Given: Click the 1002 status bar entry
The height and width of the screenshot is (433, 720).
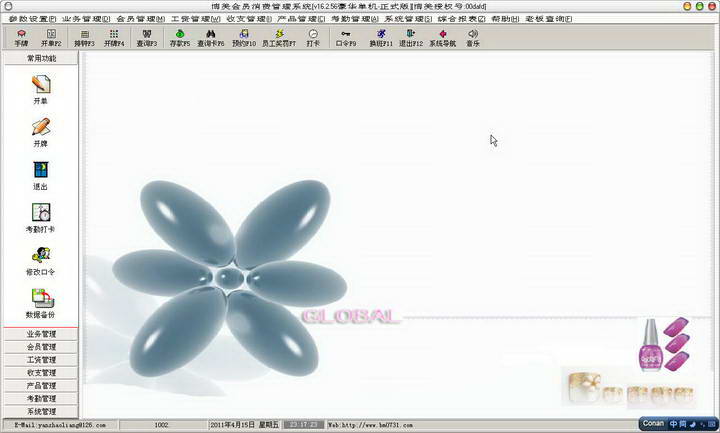Looking at the screenshot, I should 161,425.
